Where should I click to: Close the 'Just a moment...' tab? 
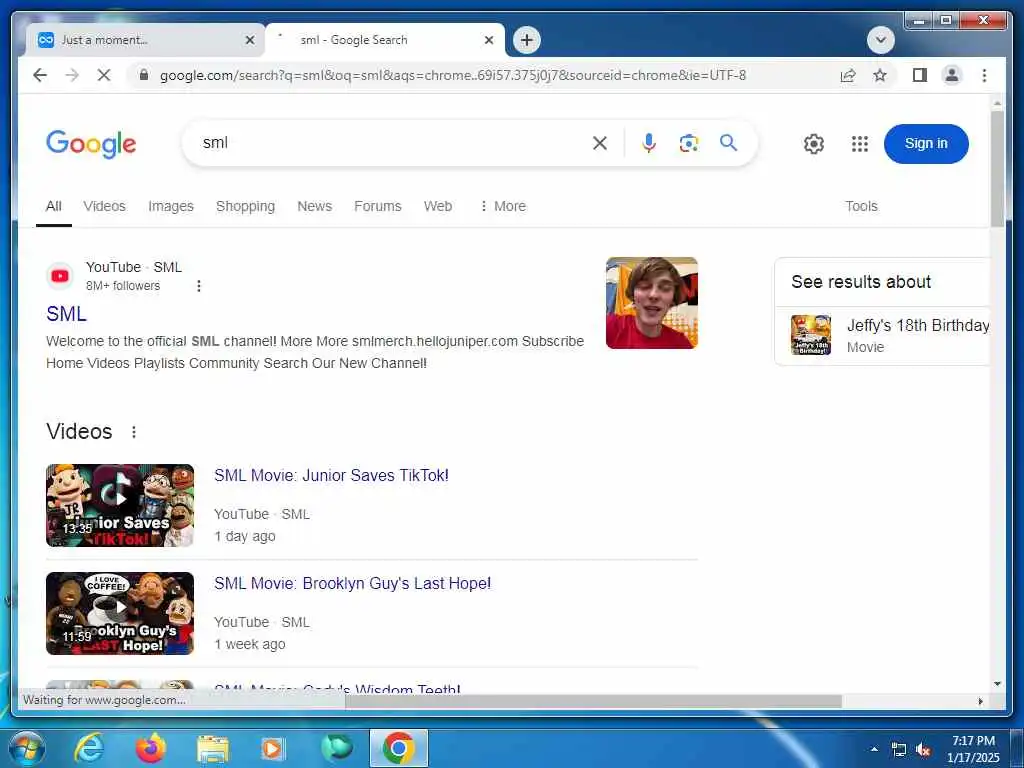click(x=249, y=40)
